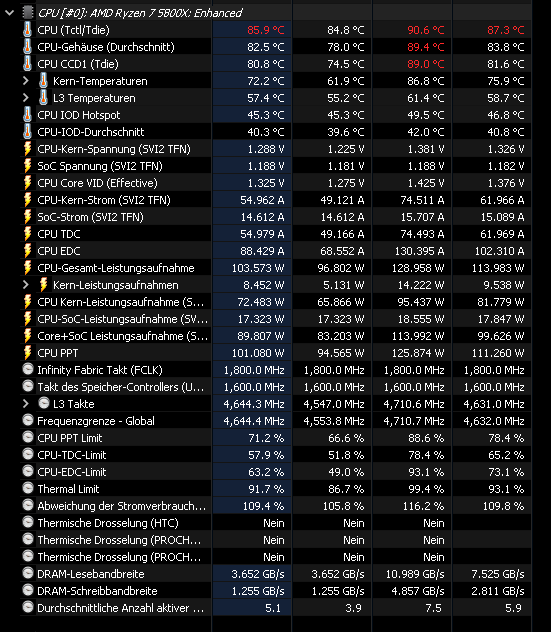Click the thermometer icon beside CPU-IOD-Durchschnitt
Image resolution: width=551 pixels, height=632 pixels.
tap(27, 132)
